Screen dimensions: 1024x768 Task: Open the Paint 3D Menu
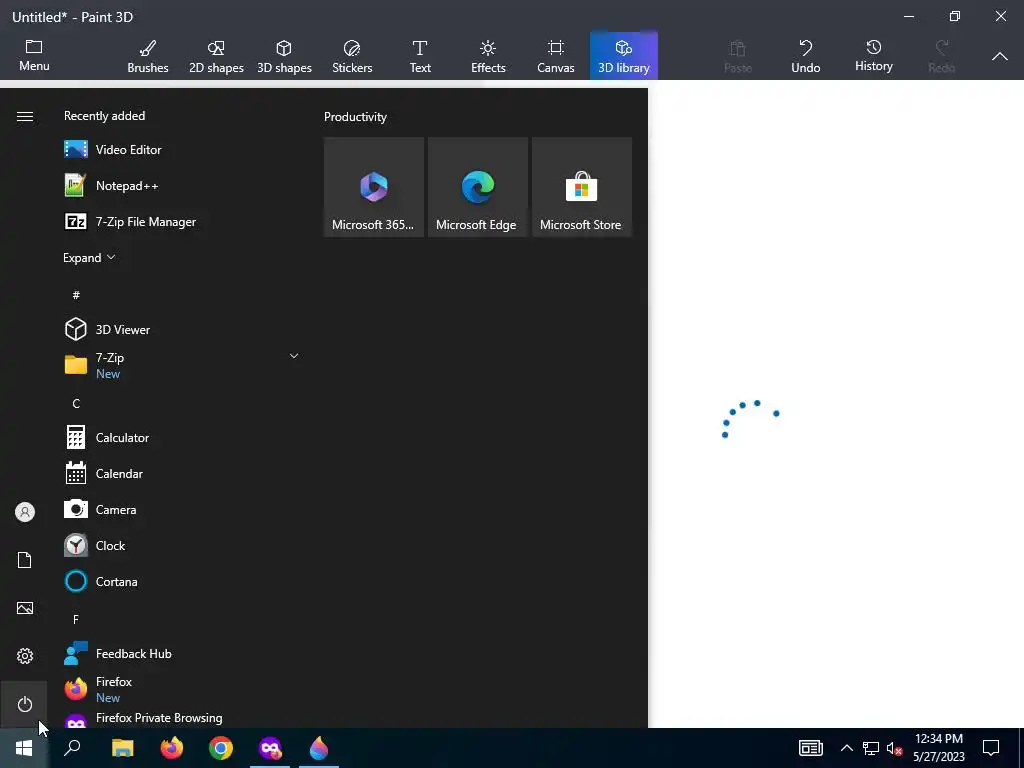[34, 56]
